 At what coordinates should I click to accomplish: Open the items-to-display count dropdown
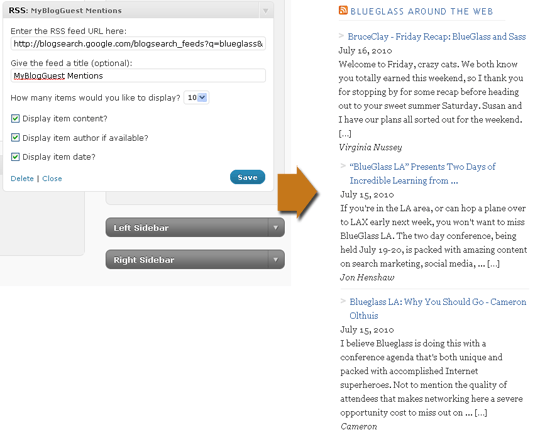coord(196,98)
